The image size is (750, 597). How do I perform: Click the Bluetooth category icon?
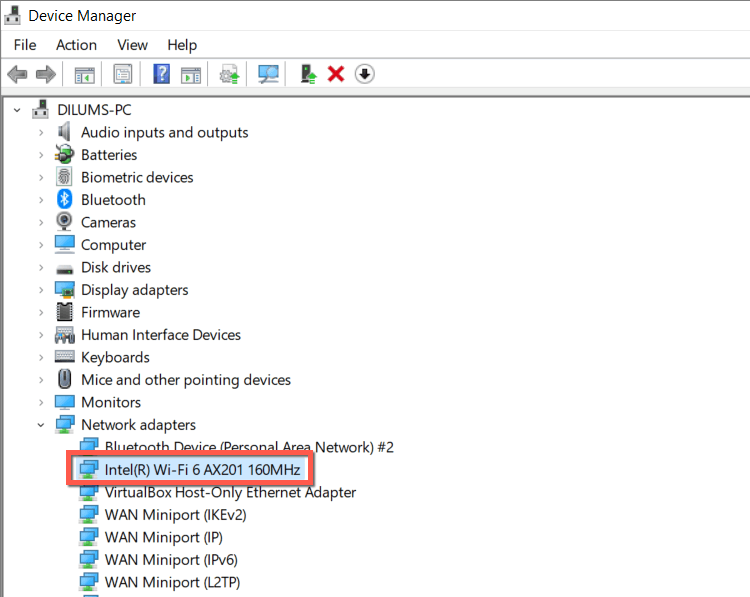[64, 199]
